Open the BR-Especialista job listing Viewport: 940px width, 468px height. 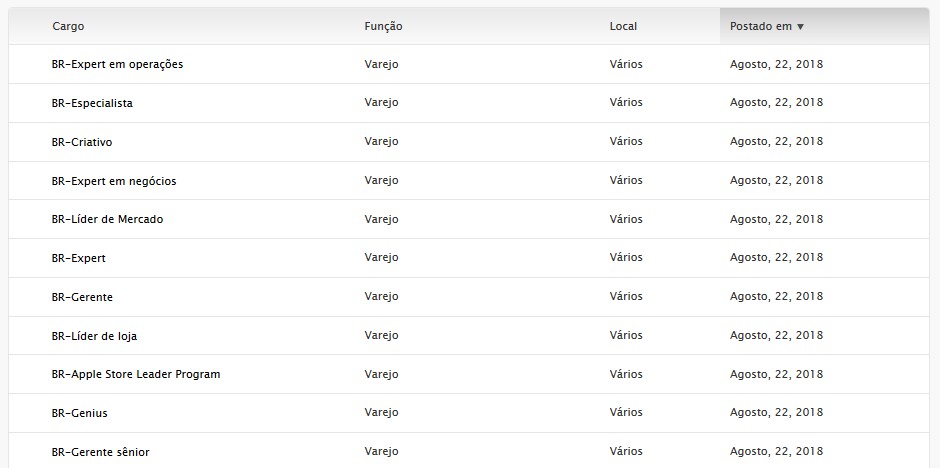pyautogui.click(x=92, y=103)
